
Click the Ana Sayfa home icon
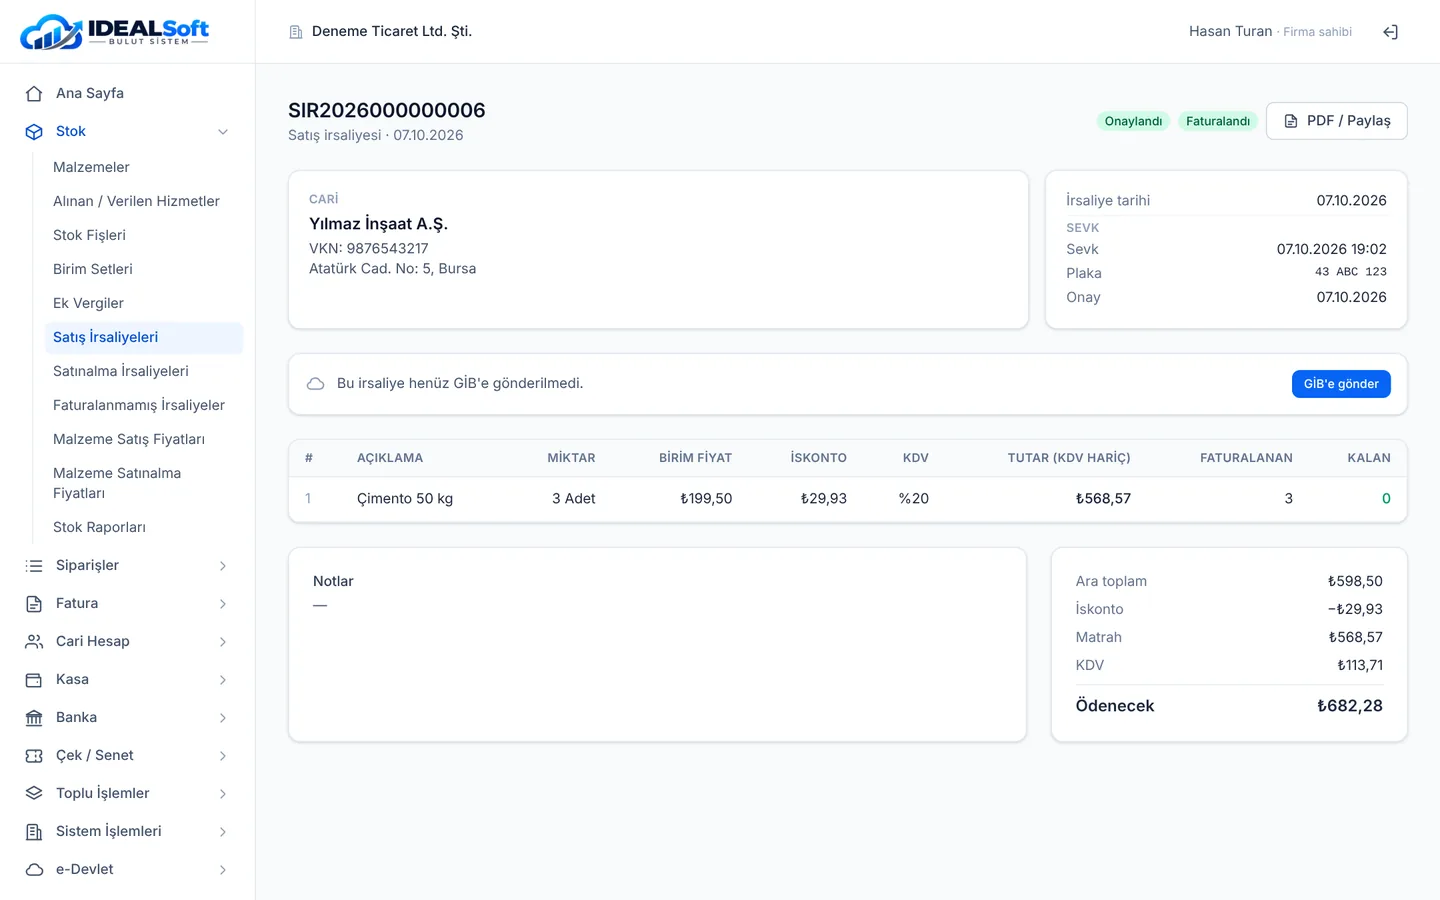tap(34, 93)
